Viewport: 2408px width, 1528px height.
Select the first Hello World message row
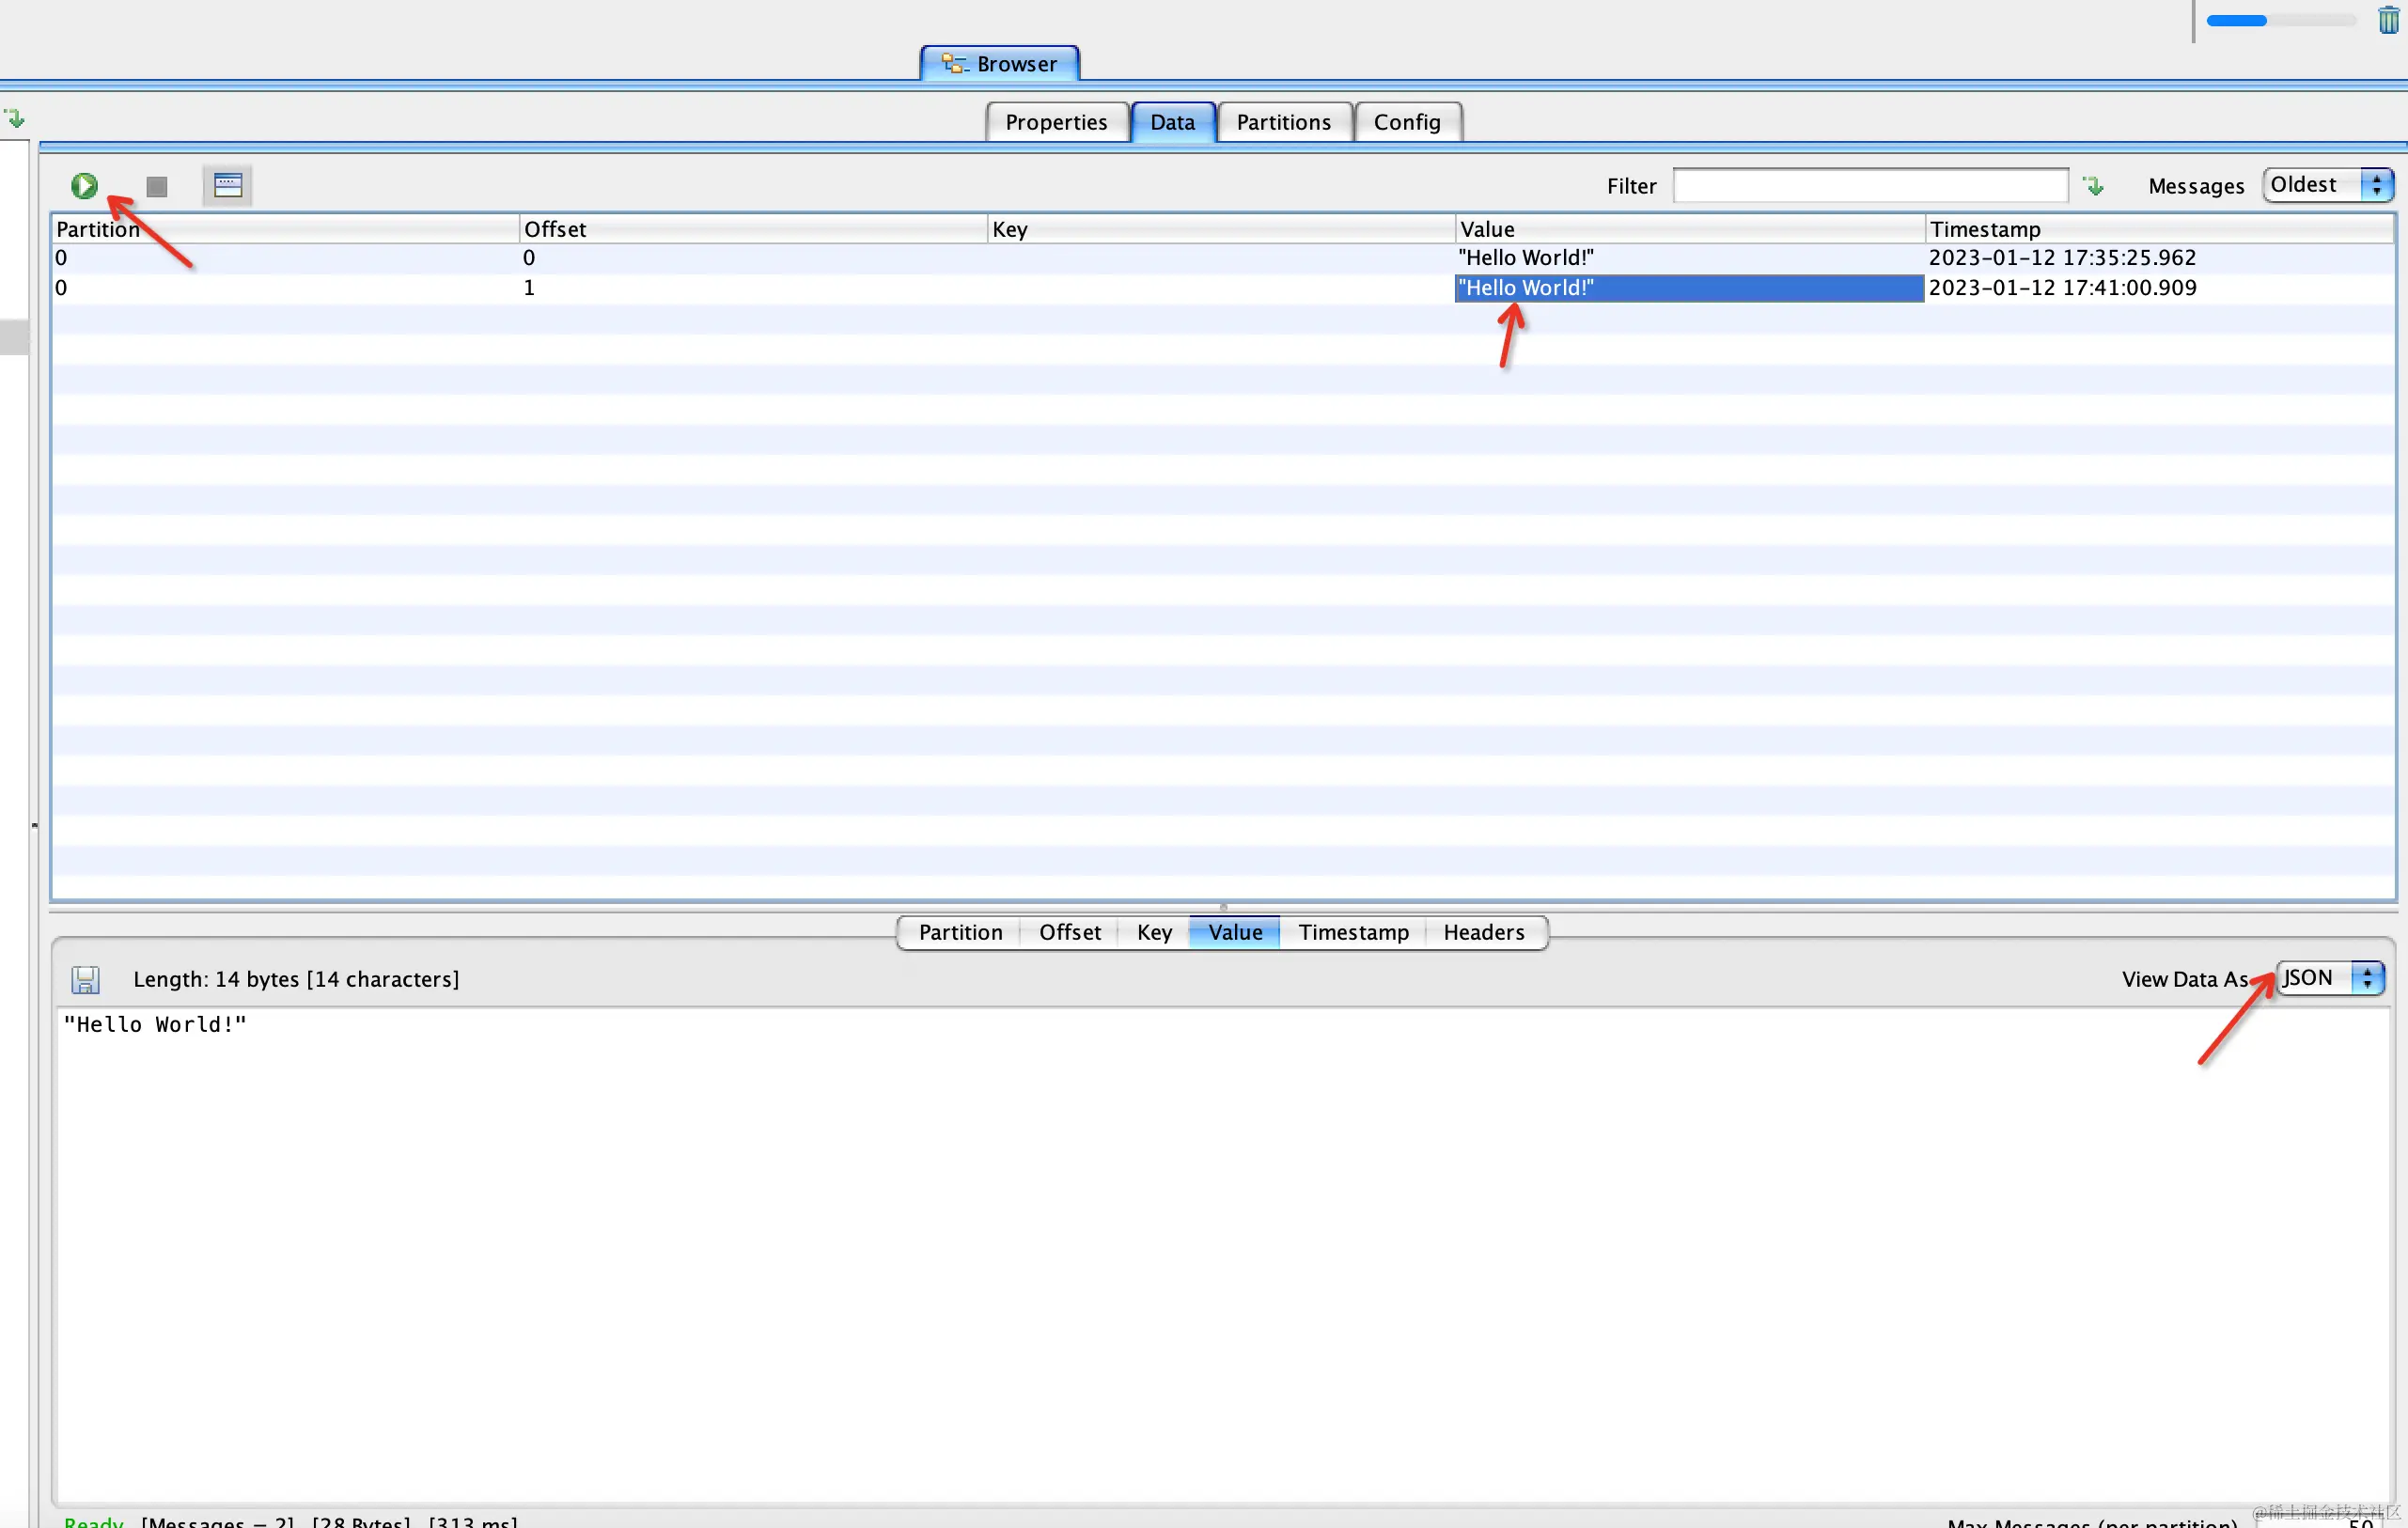[x=1525, y=258]
